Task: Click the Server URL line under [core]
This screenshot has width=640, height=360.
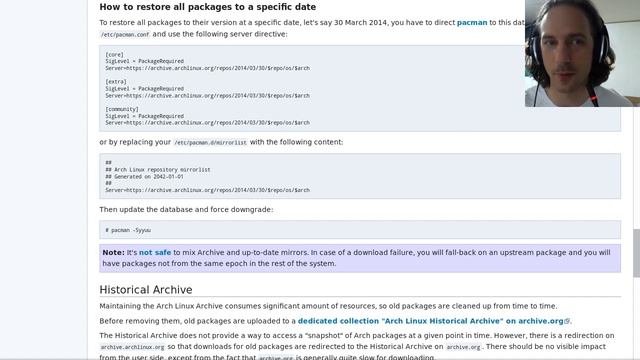Action: [x=207, y=68]
